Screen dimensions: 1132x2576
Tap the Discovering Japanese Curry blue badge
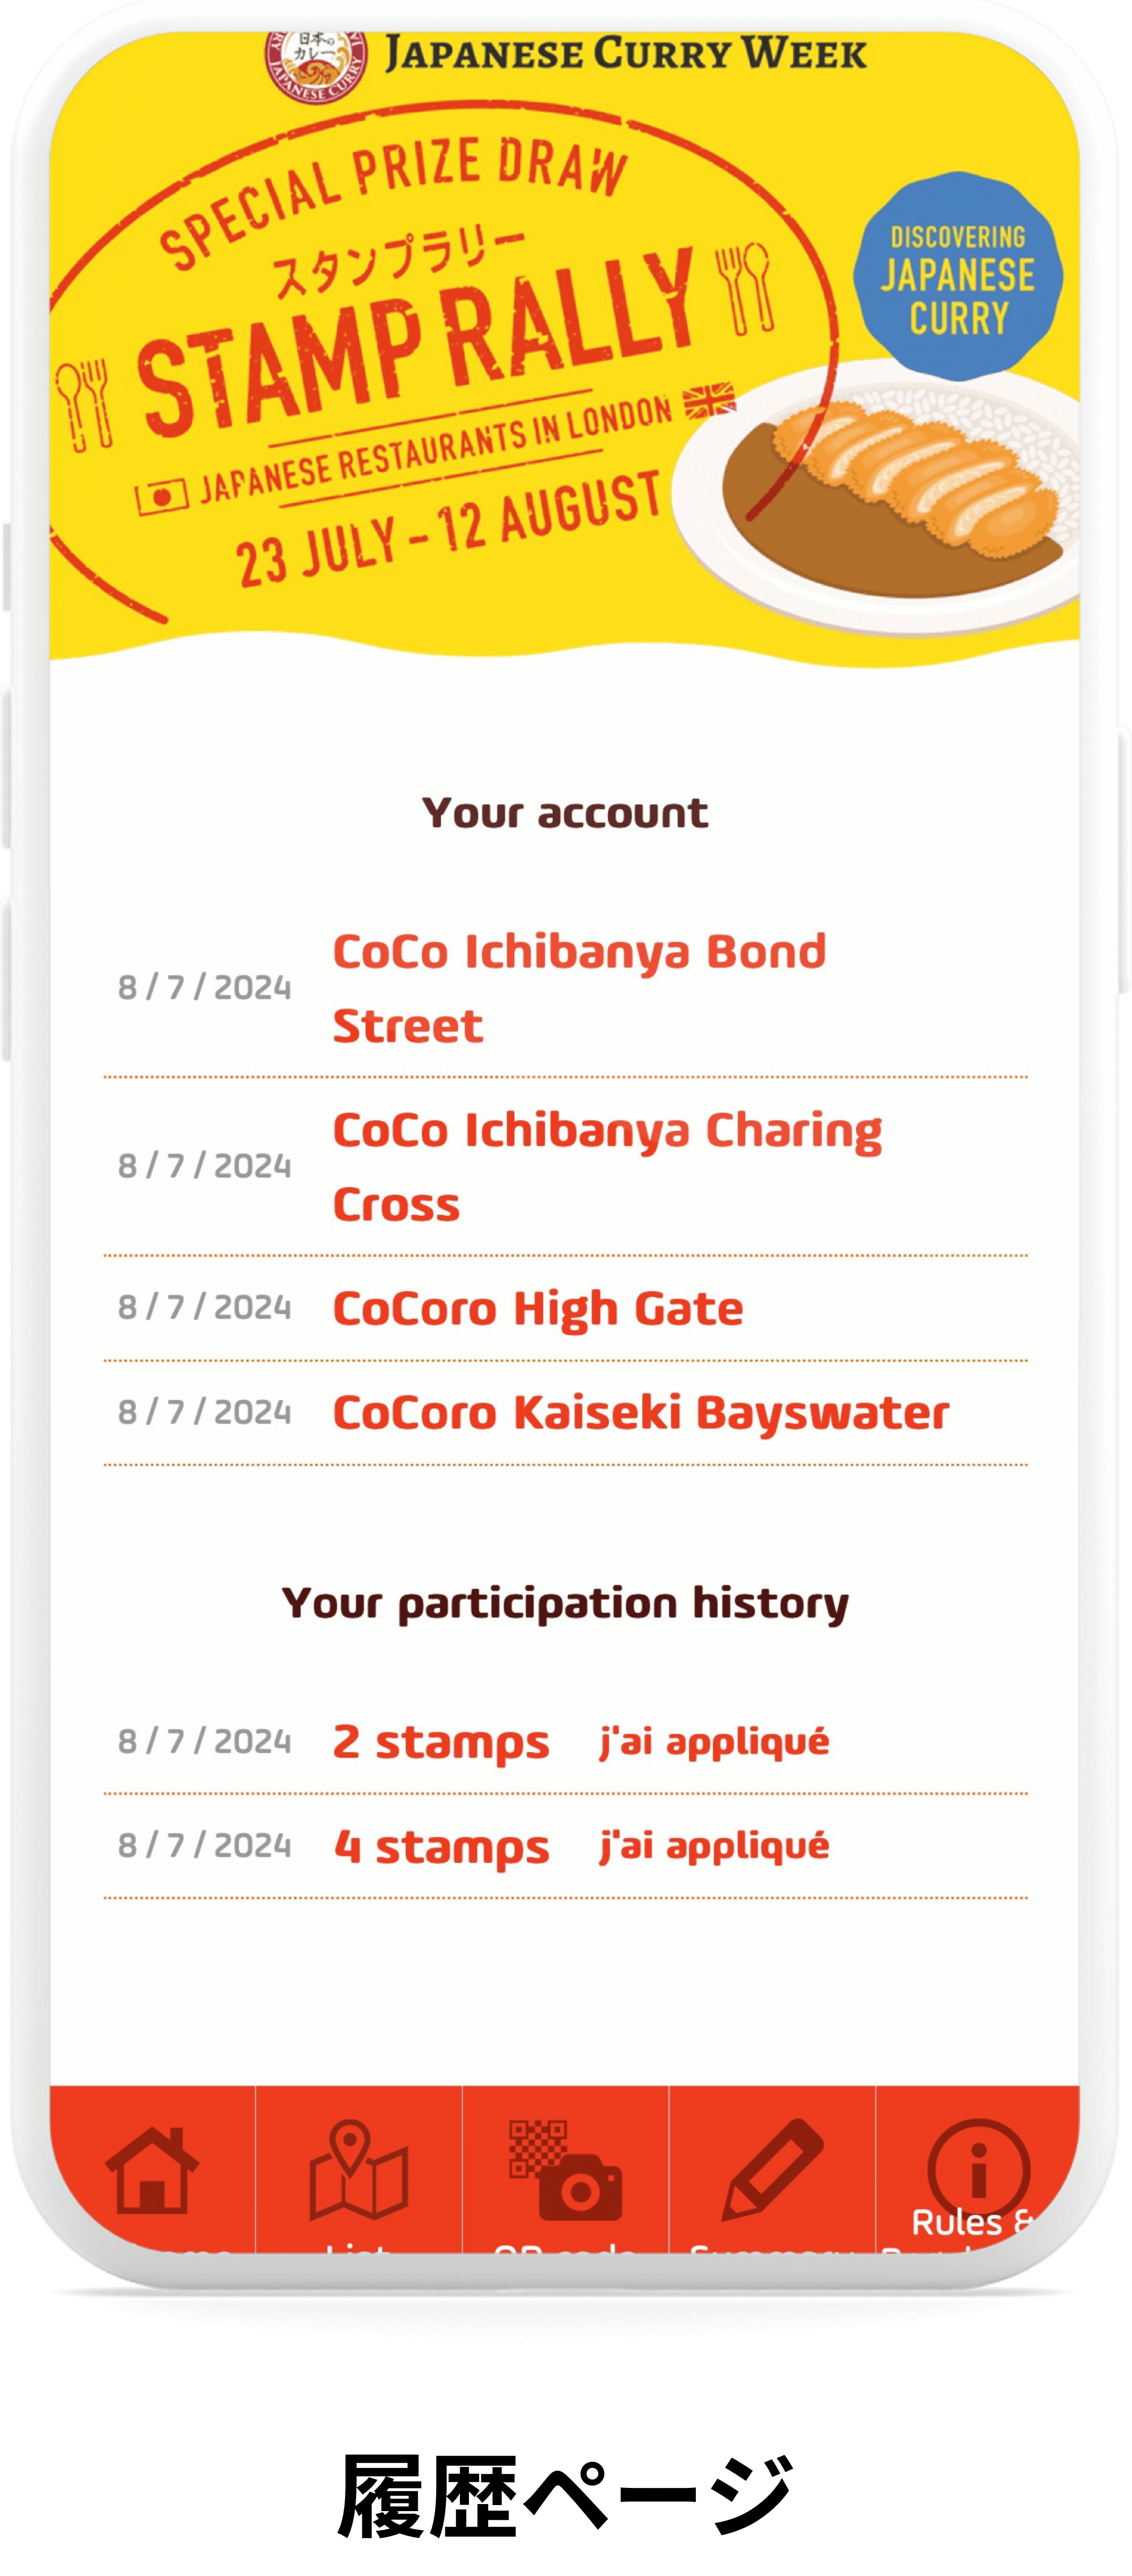coord(958,276)
